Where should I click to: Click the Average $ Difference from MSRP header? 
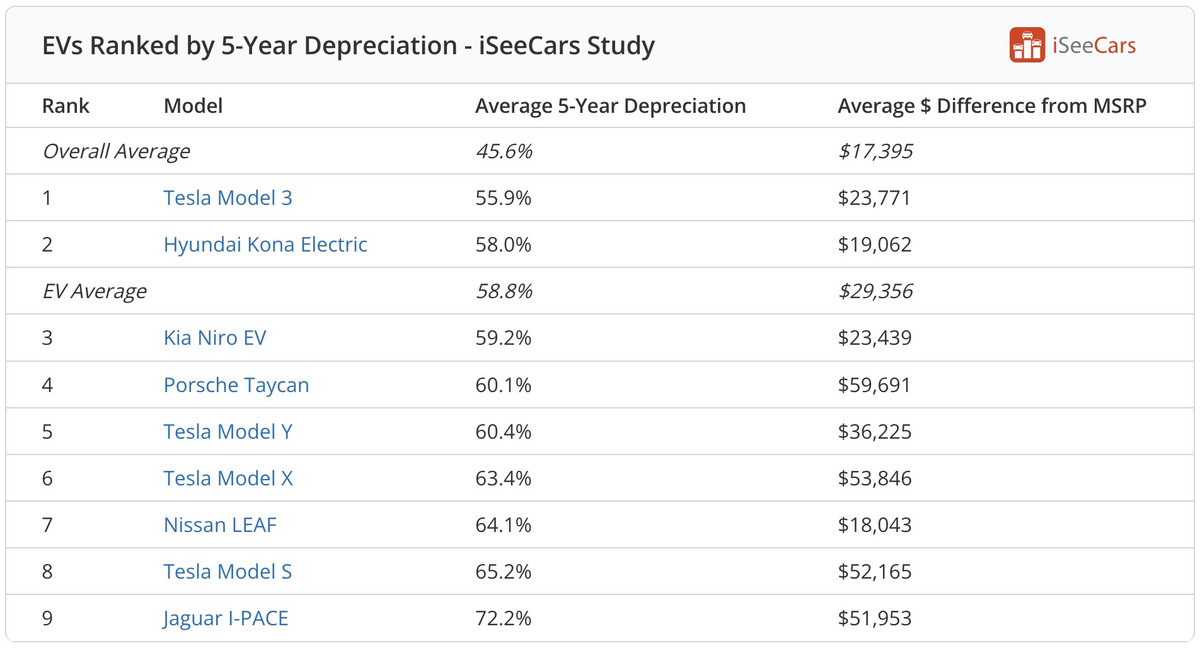point(992,106)
